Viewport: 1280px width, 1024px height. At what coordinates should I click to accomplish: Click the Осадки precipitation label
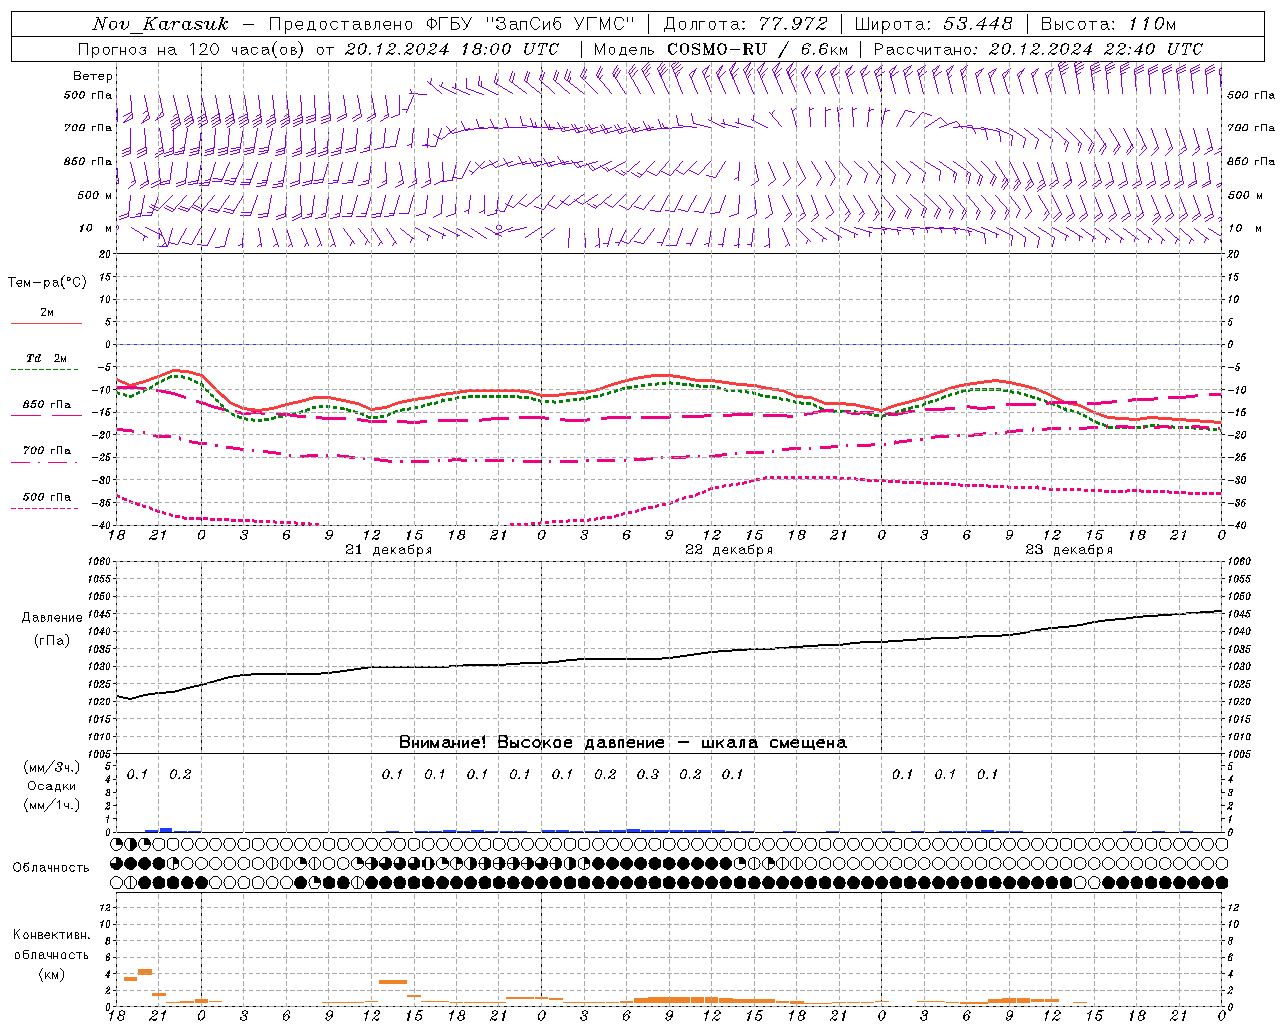tap(52, 786)
